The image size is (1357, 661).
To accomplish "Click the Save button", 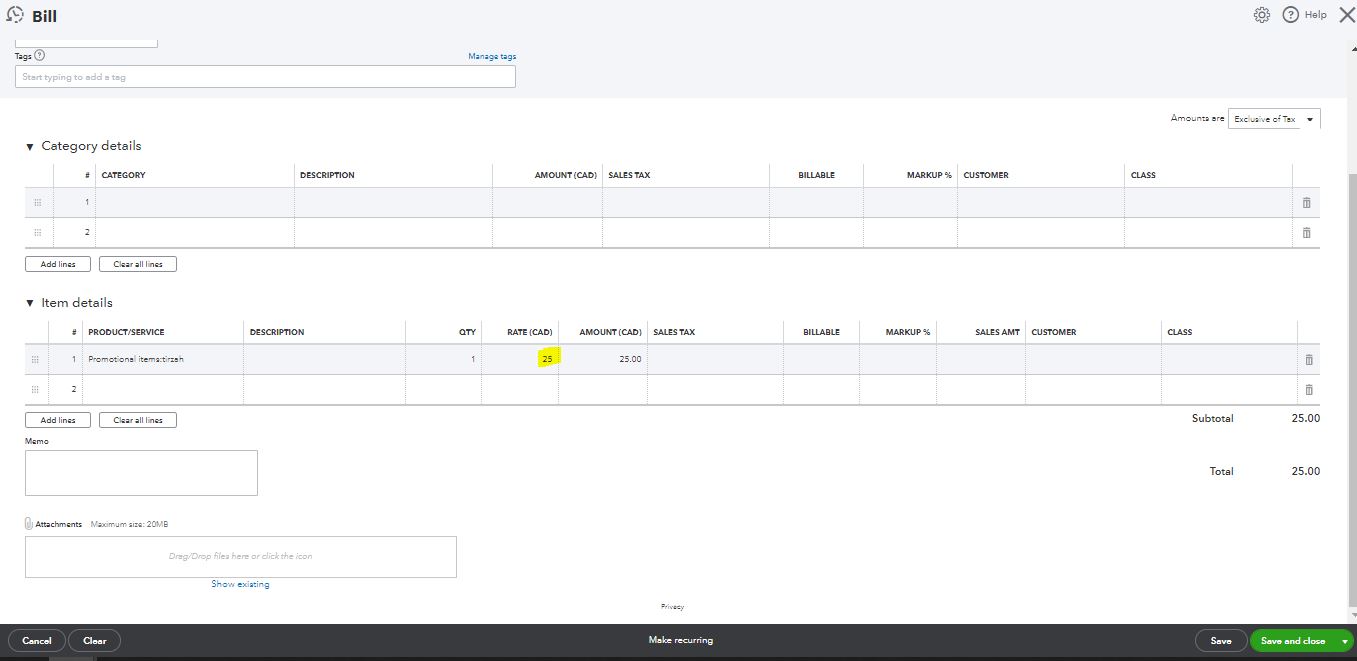I will (1221, 641).
